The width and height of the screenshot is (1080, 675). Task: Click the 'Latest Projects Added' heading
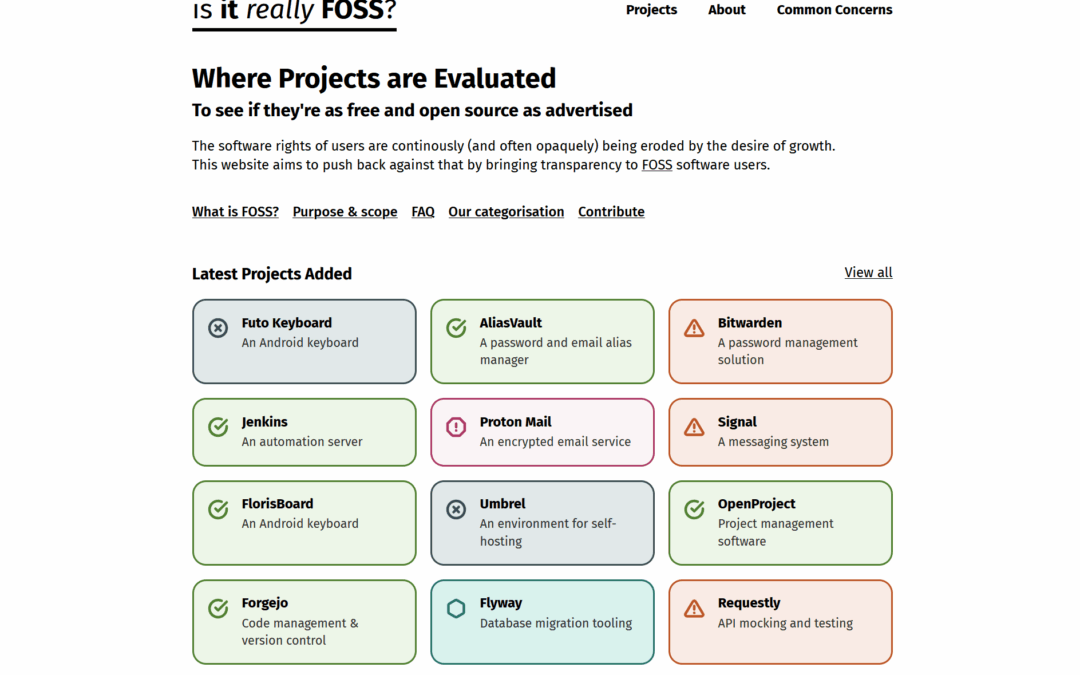tap(271, 274)
